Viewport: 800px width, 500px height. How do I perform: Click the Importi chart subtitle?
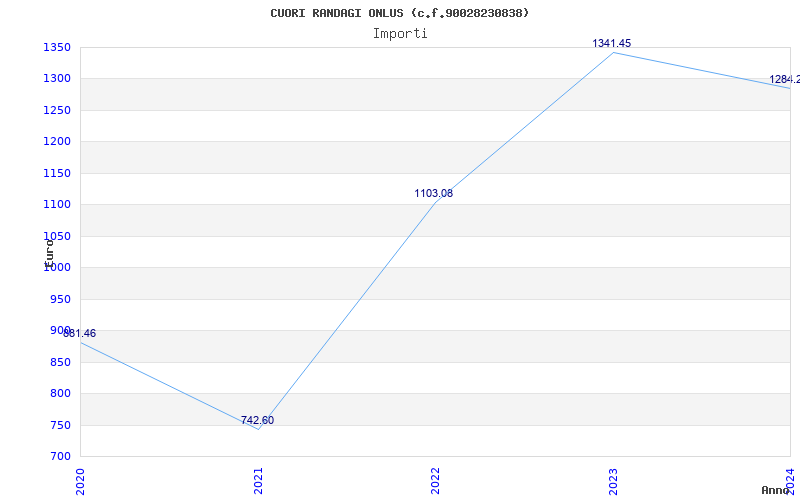pos(400,34)
